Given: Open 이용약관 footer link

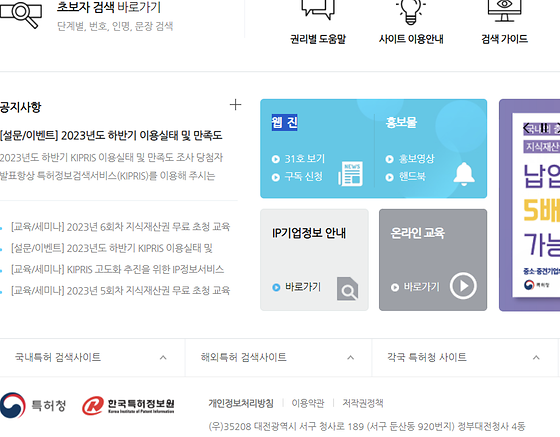Looking at the screenshot, I should [x=308, y=403].
